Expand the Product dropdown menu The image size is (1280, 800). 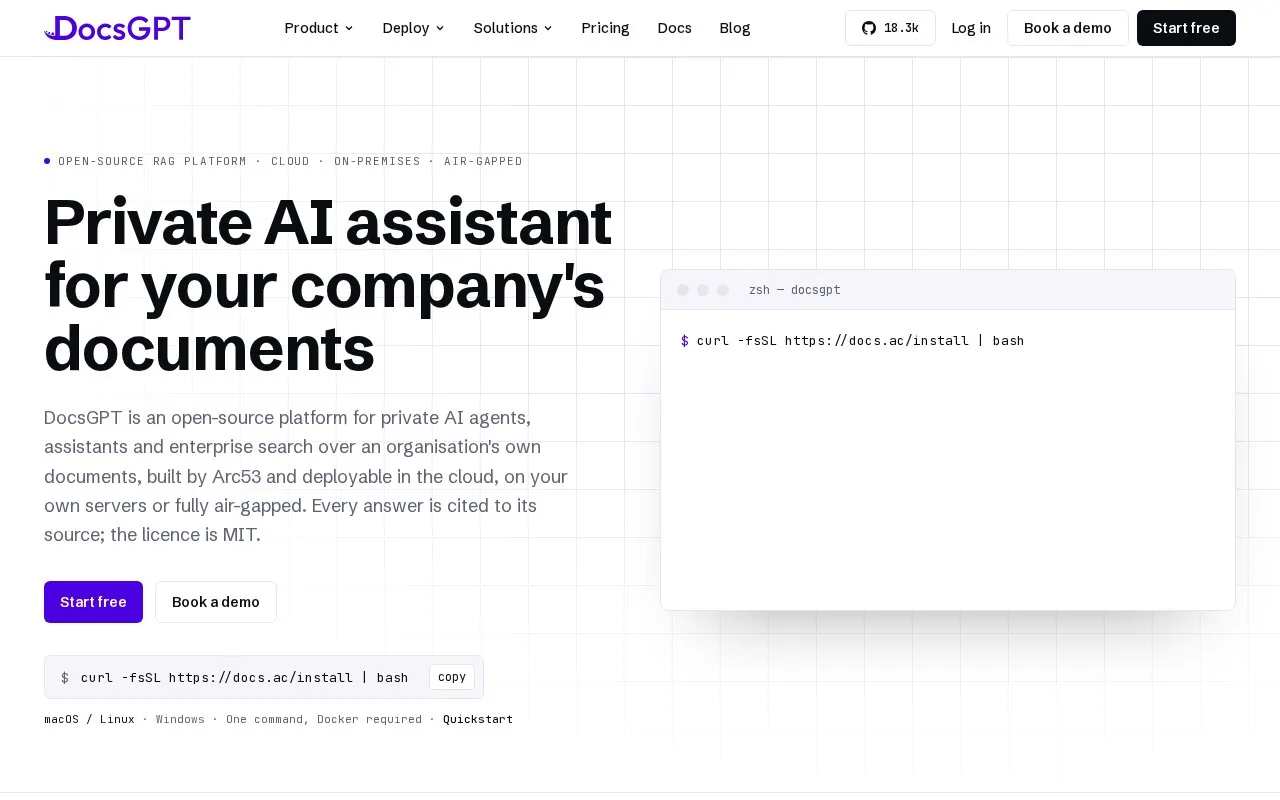point(319,28)
